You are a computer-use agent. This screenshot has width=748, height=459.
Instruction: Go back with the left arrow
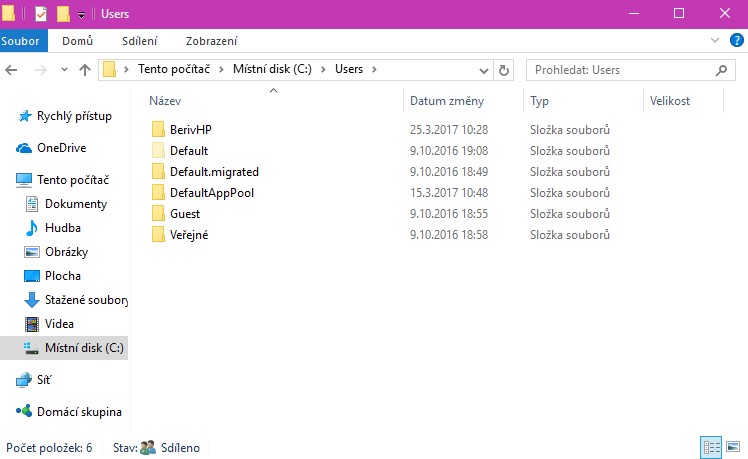click(x=11, y=70)
